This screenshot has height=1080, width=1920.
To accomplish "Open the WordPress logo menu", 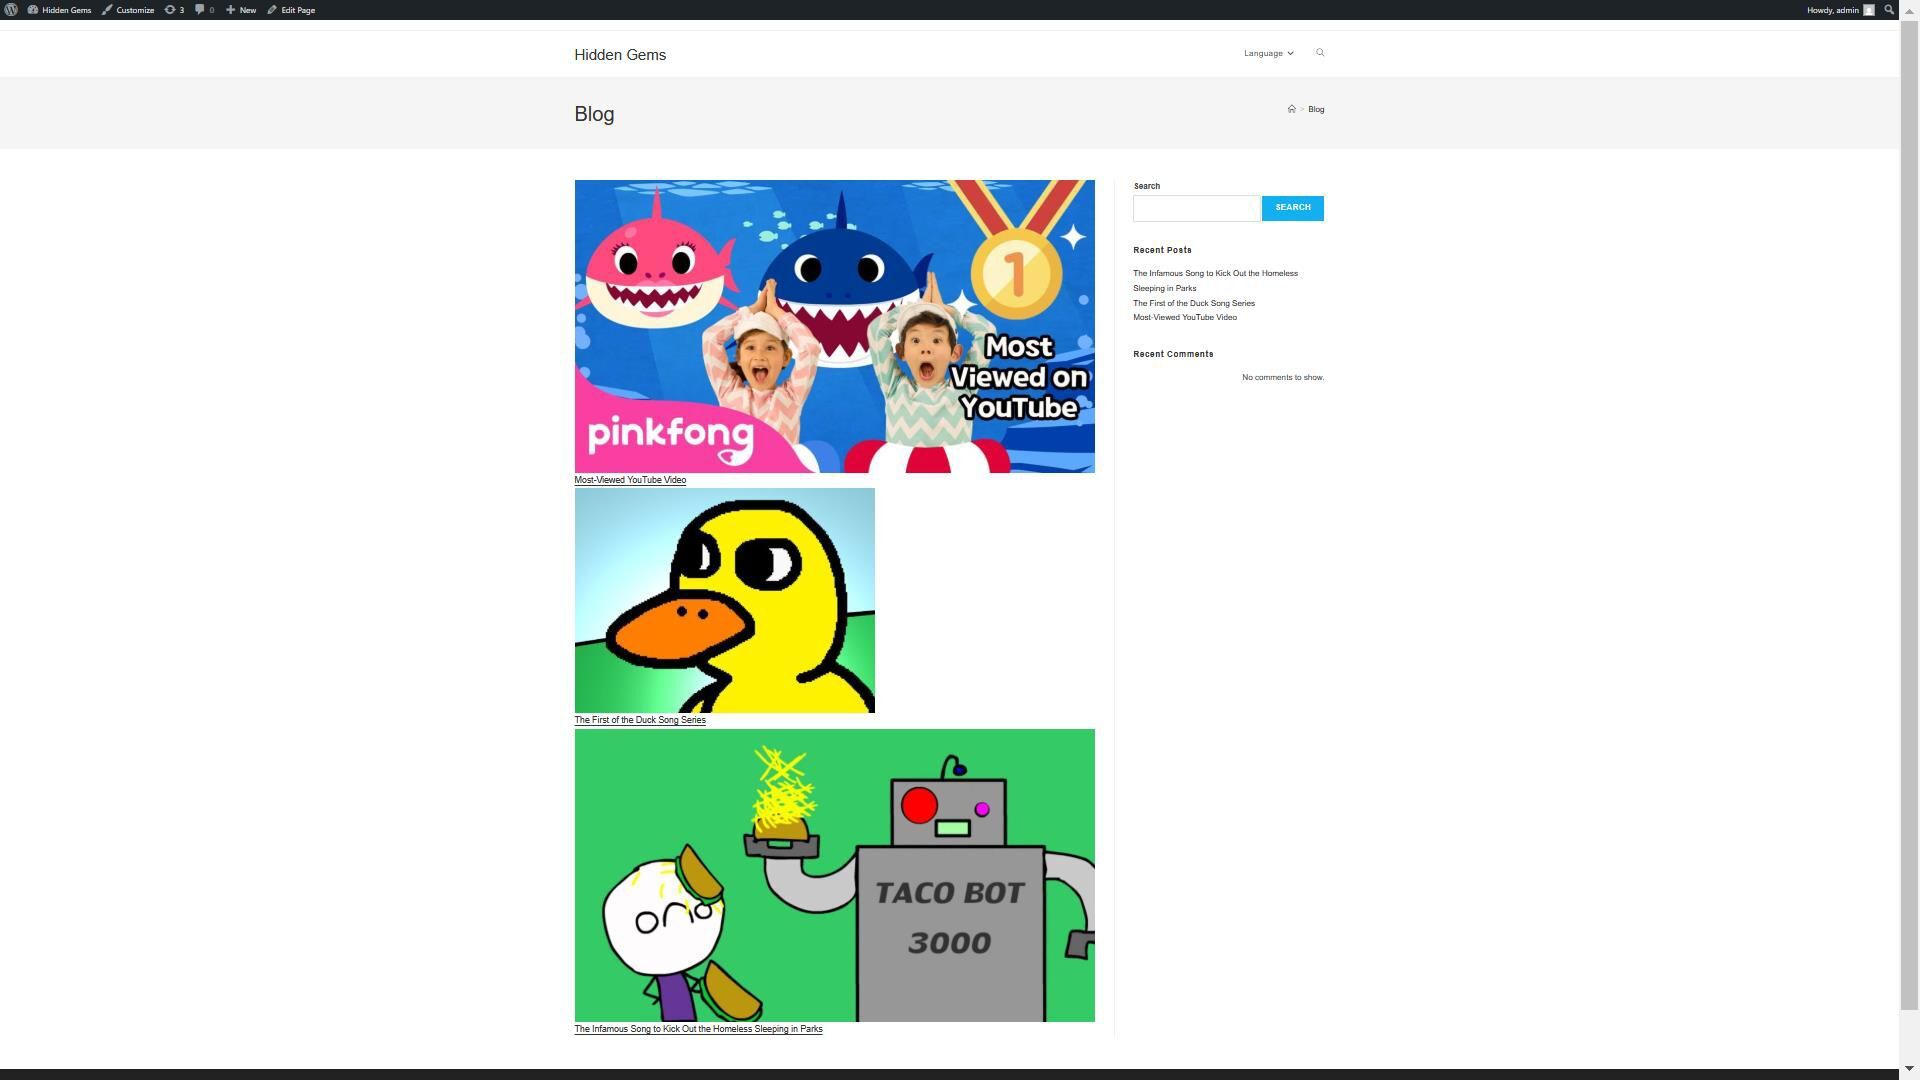I will (11, 10).
